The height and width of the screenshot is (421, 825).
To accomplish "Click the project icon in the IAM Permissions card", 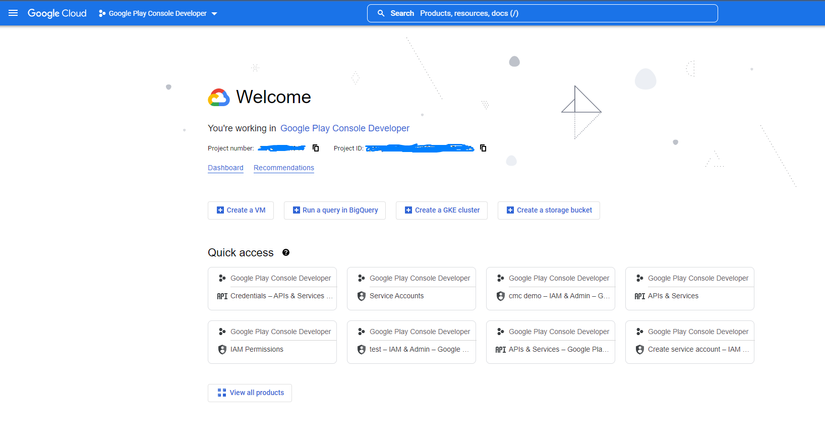I will 222,332.
